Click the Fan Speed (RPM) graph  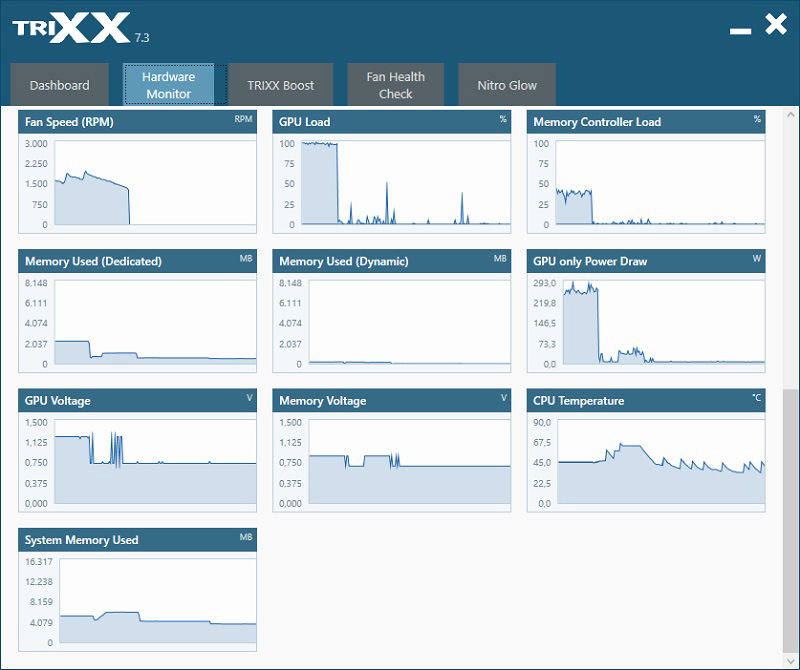155,183
